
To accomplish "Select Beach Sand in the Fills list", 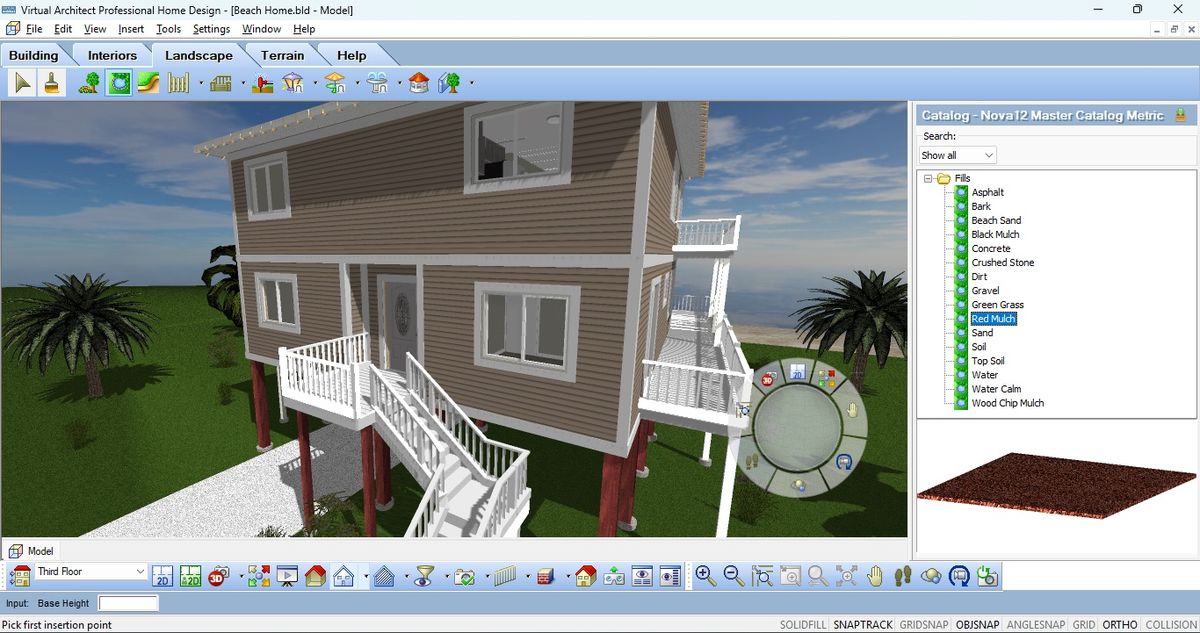I will 994,220.
